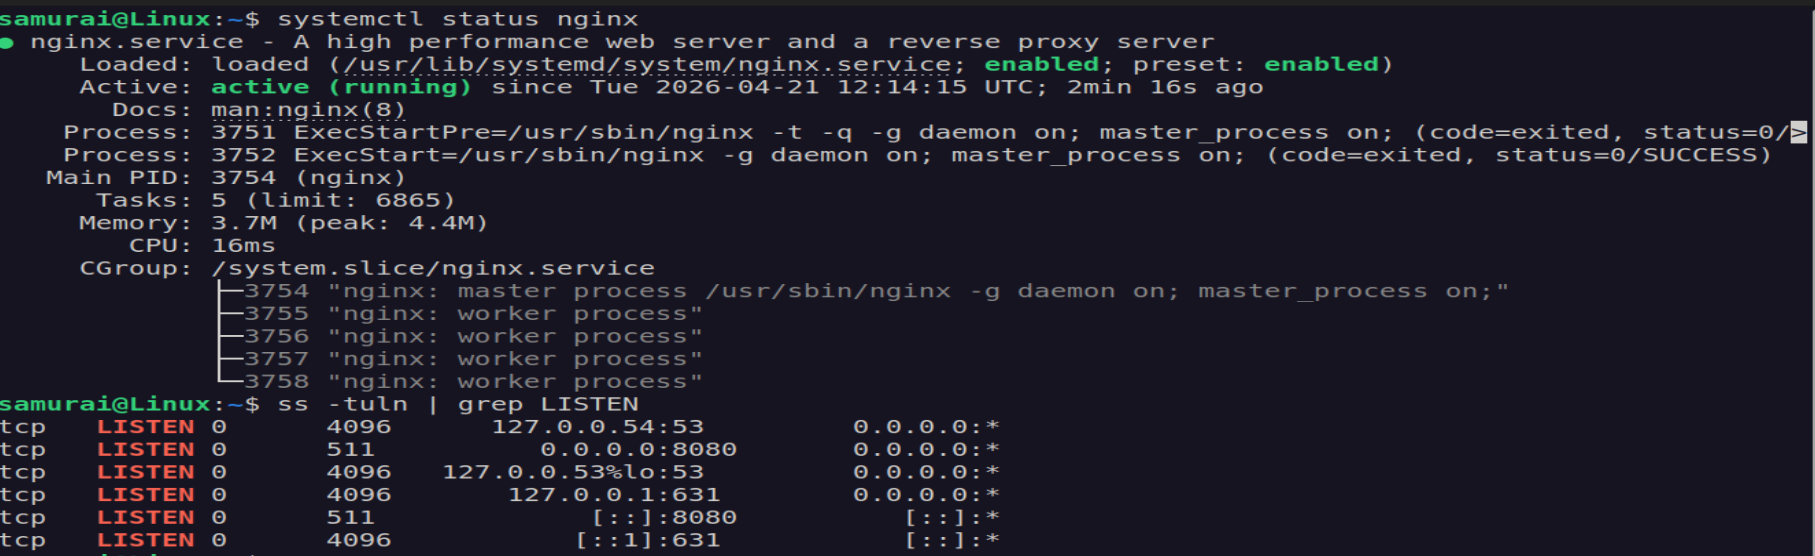Click the CPU value '16ms'

pyautogui.click(x=243, y=246)
